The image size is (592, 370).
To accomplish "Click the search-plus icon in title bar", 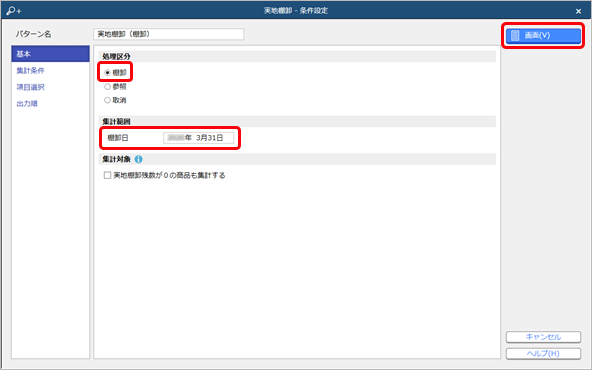I will click(14, 11).
